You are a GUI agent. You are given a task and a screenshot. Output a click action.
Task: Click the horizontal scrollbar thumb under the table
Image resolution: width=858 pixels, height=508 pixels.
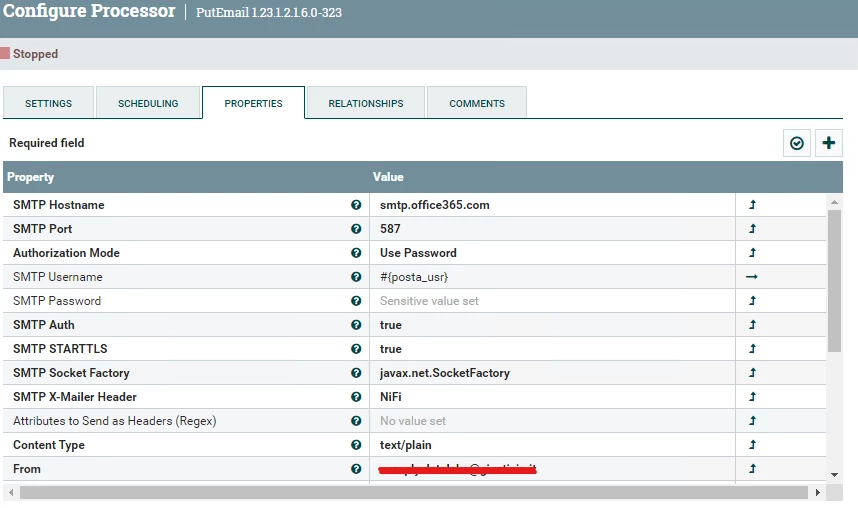(414, 493)
